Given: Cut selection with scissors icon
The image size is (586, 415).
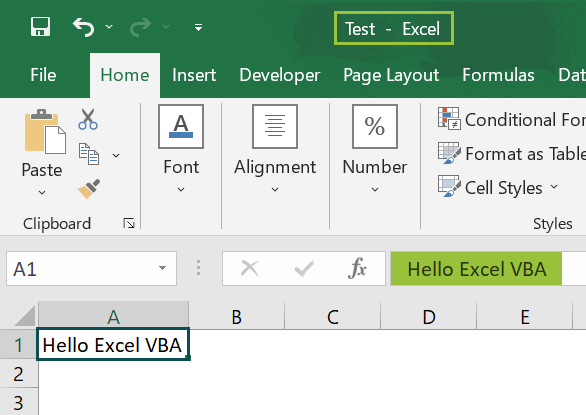Looking at the screenshot, I should coord(88,119).
